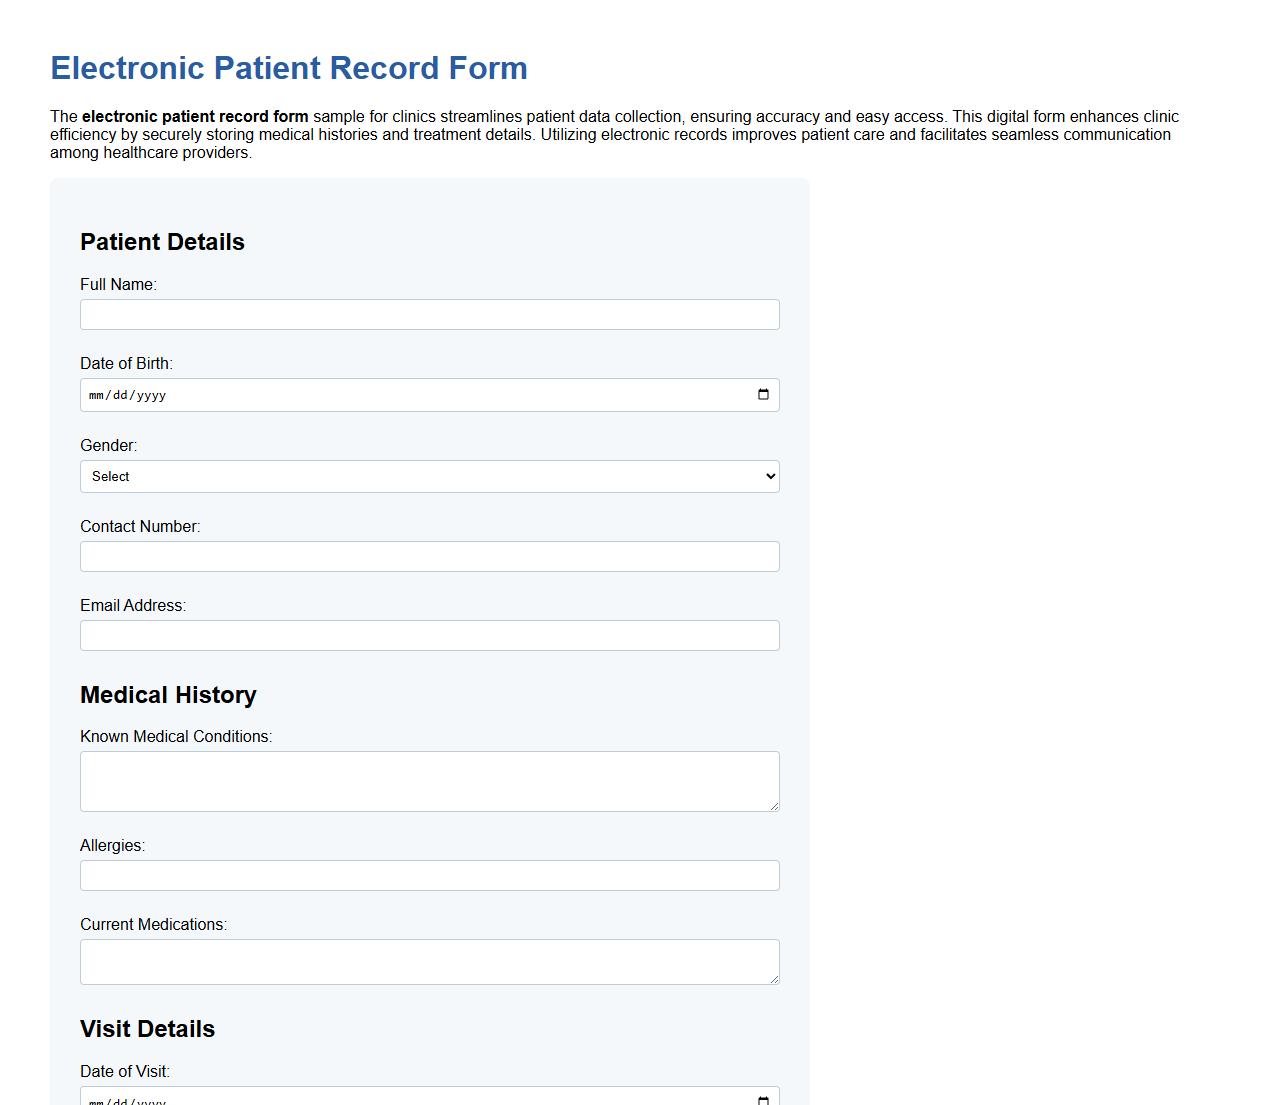
Task: Click the Email Address text box
Action: pyautogui.click(x=430, y=635)
